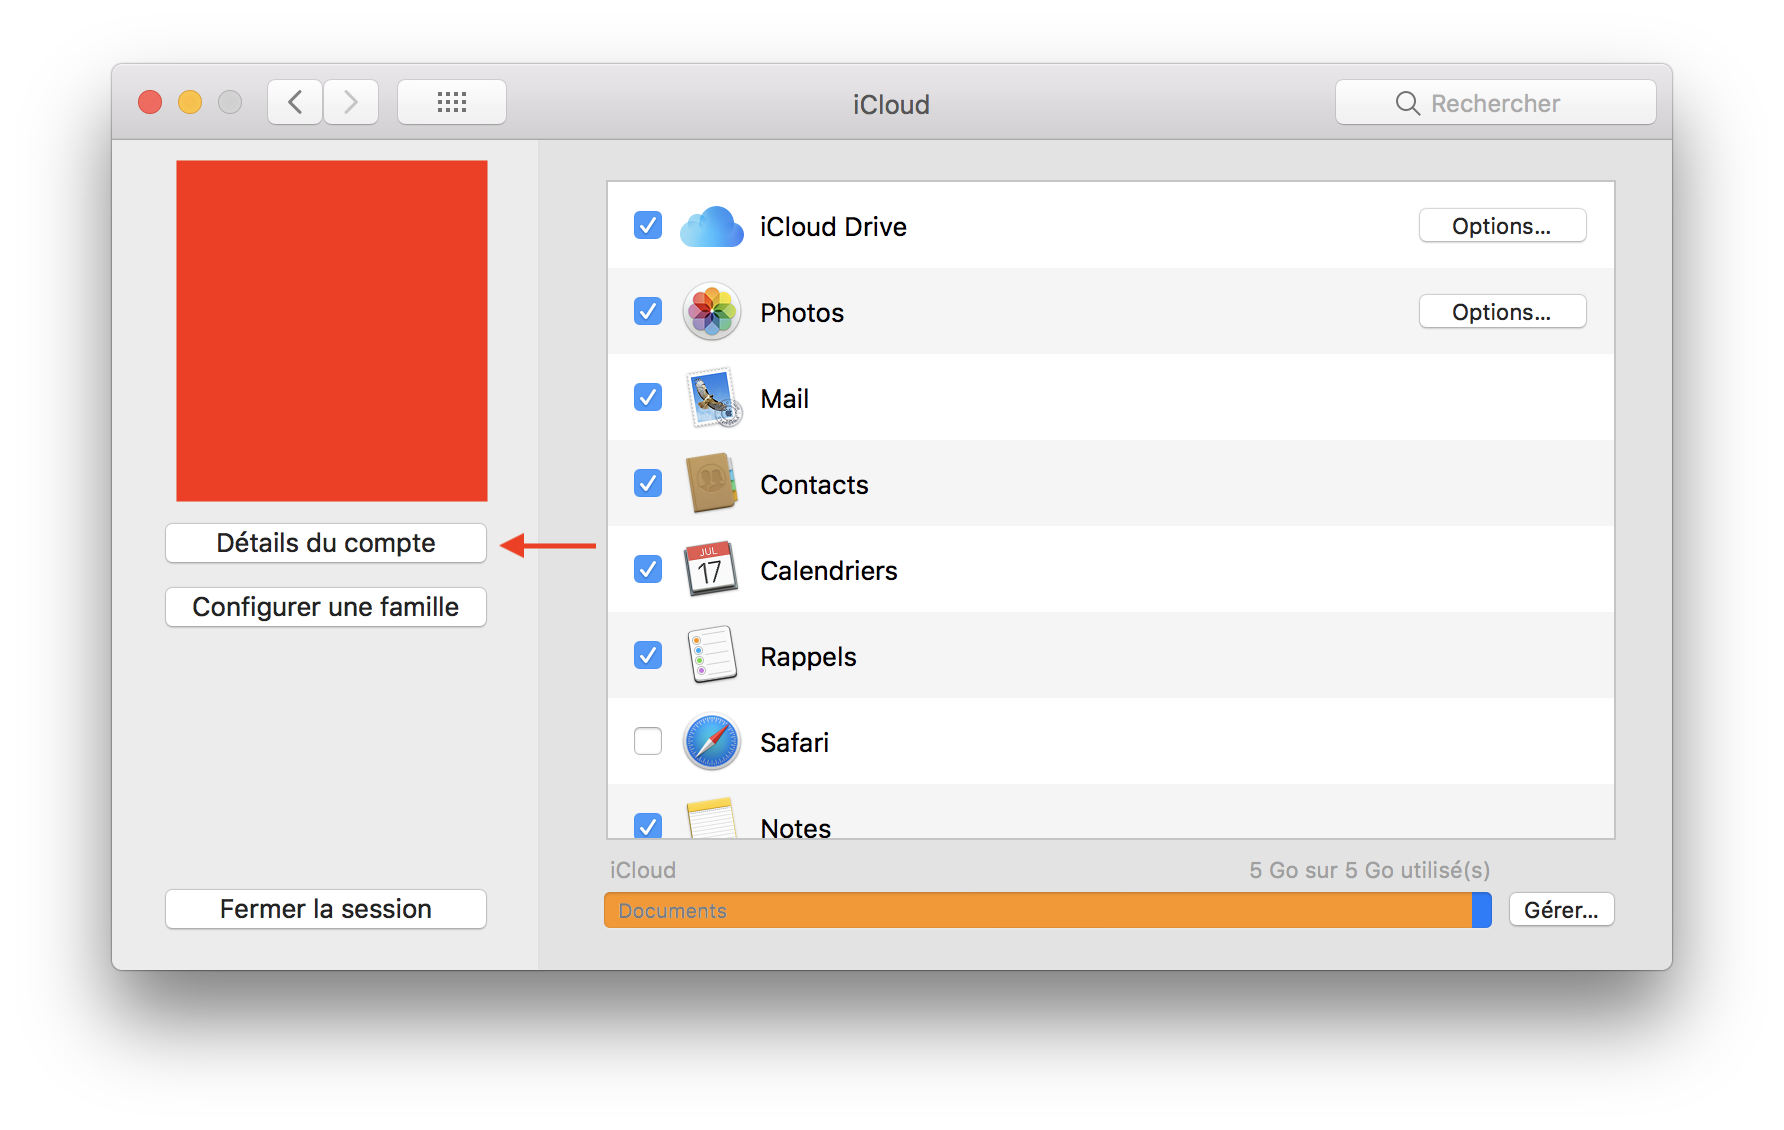1784x1130 pixels.
Task: Uncheck the Photos checkbox
Action: (648, 312)
